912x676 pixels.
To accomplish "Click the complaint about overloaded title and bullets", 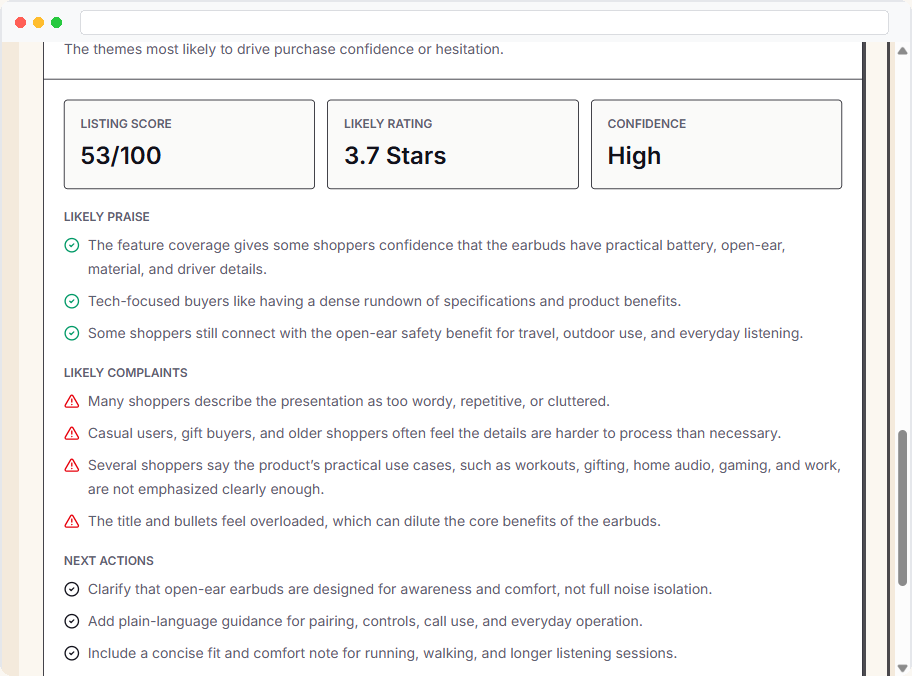I will 375,521.
